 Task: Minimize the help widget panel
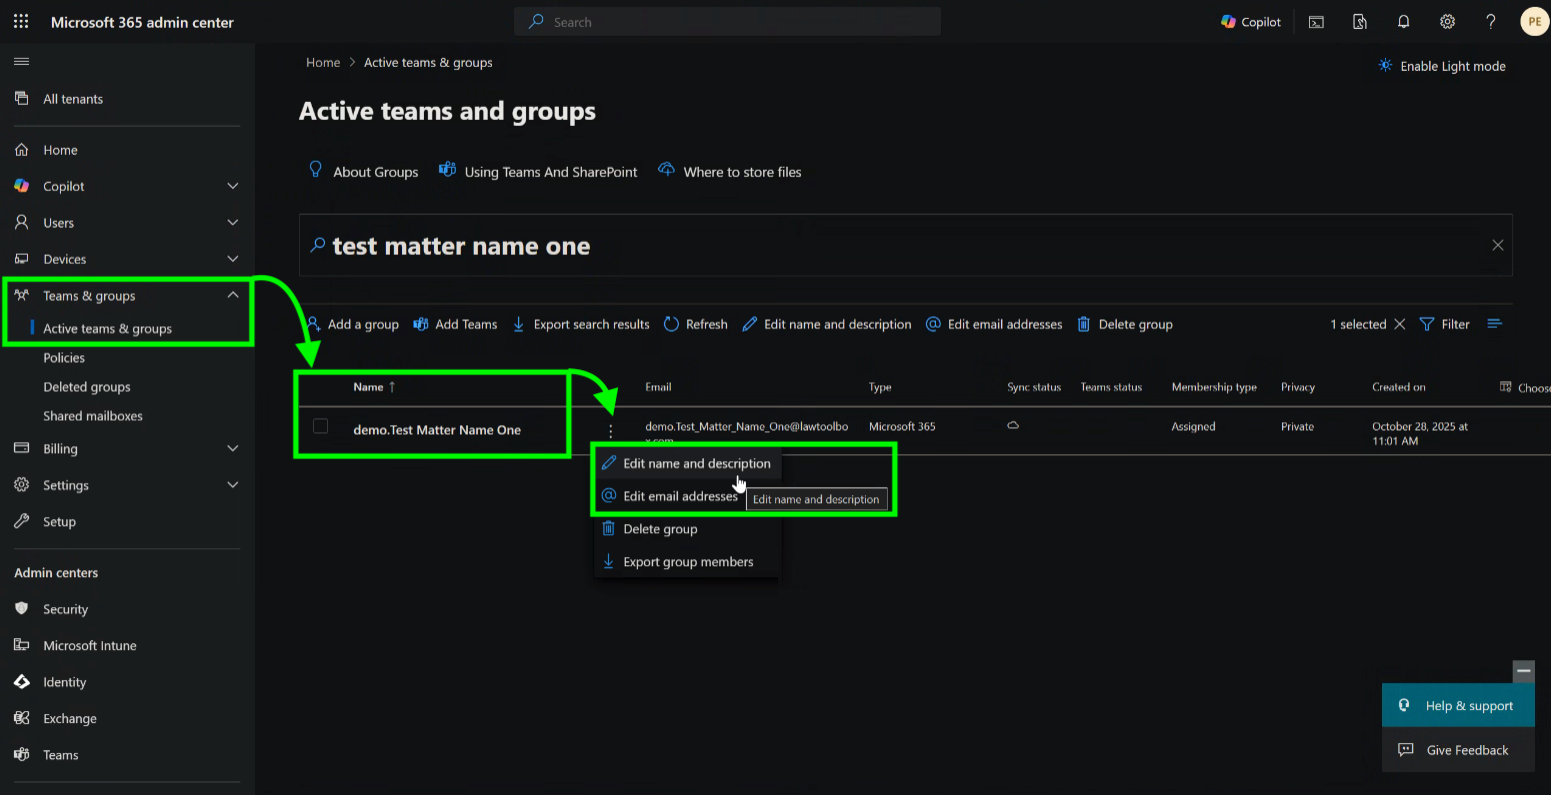pos(1523,671)
